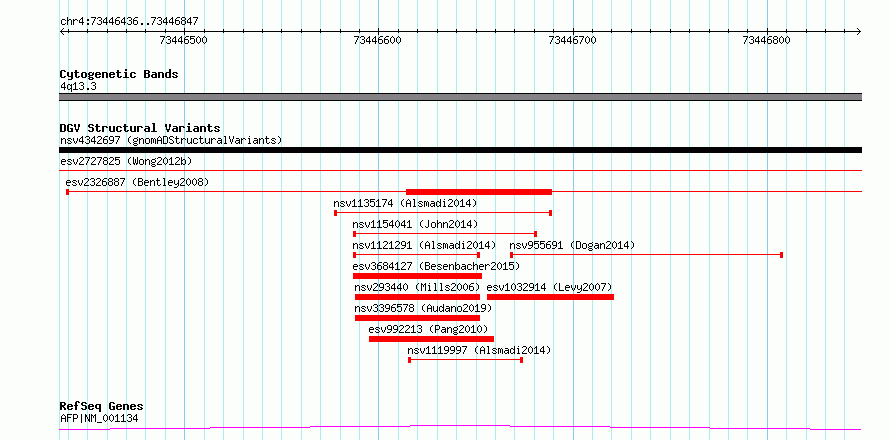Open variant label nsv1121291 (Alsmadi2014)

[x=424, y=245]
